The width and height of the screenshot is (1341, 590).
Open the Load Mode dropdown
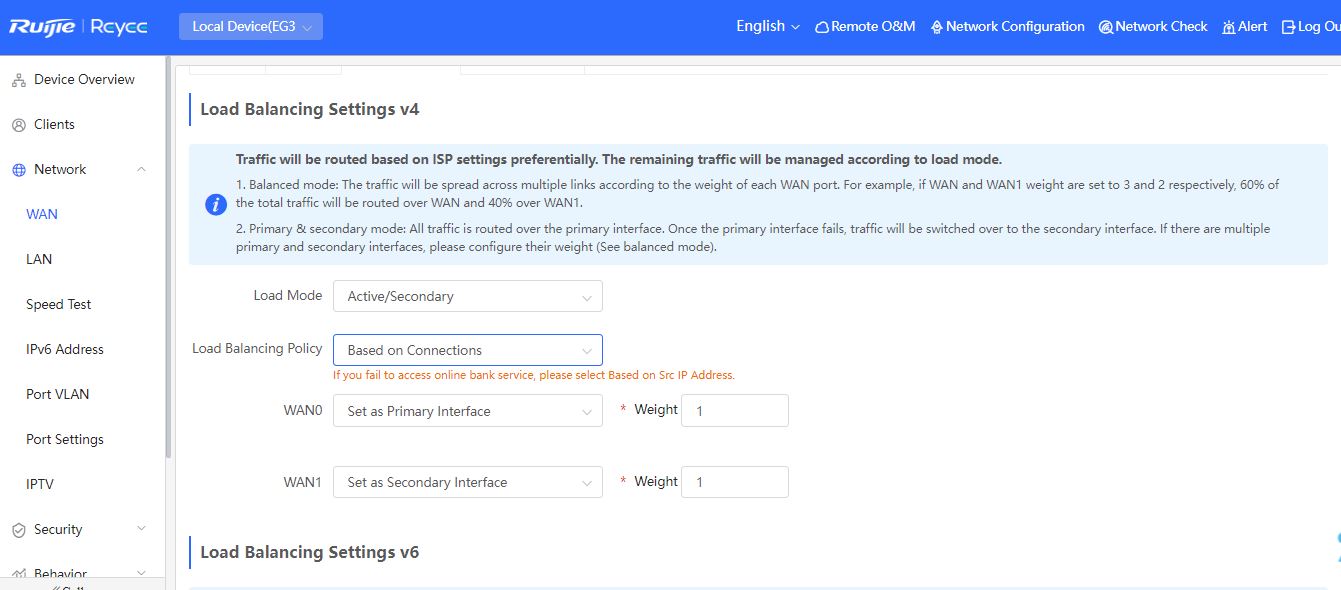click(468, 296)
